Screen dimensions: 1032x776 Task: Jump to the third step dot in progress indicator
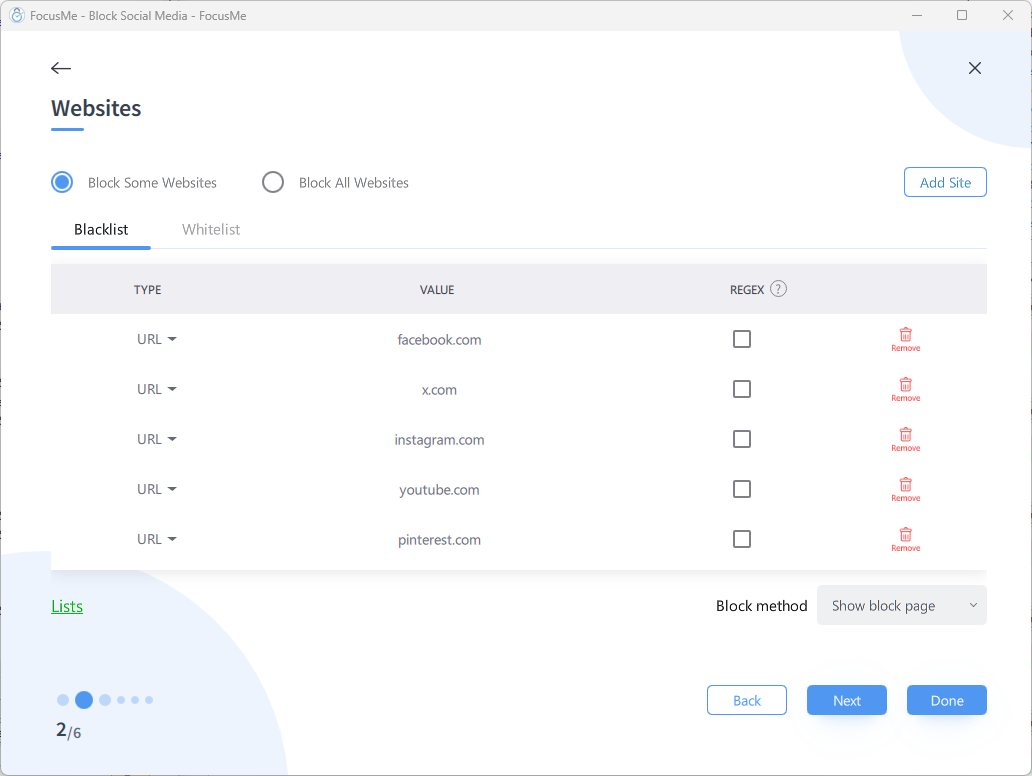pos(105,700)
